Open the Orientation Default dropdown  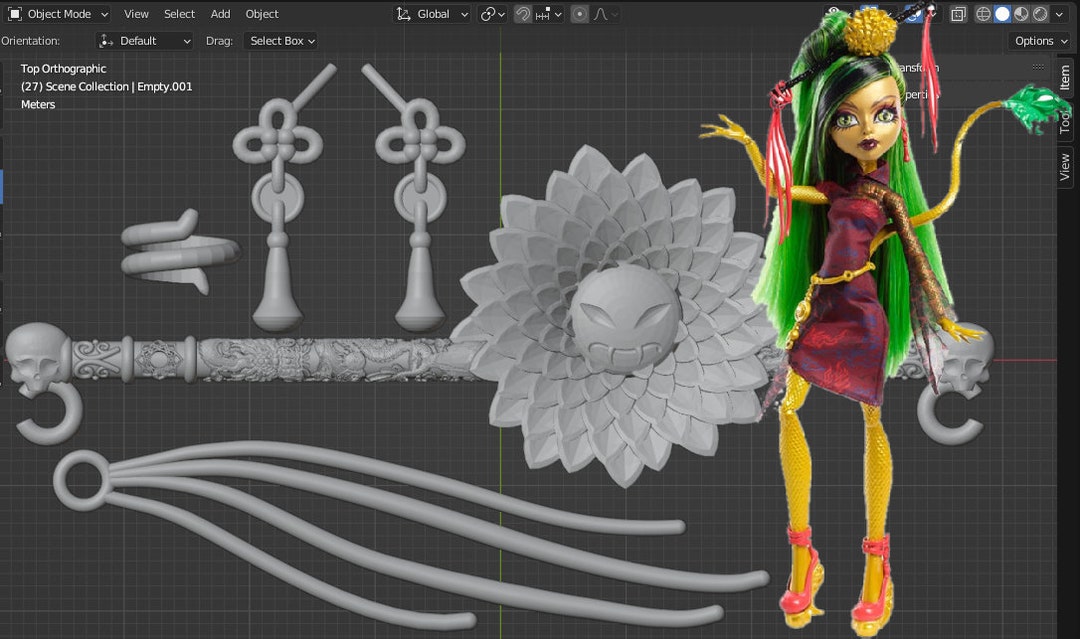pos(145,41)
